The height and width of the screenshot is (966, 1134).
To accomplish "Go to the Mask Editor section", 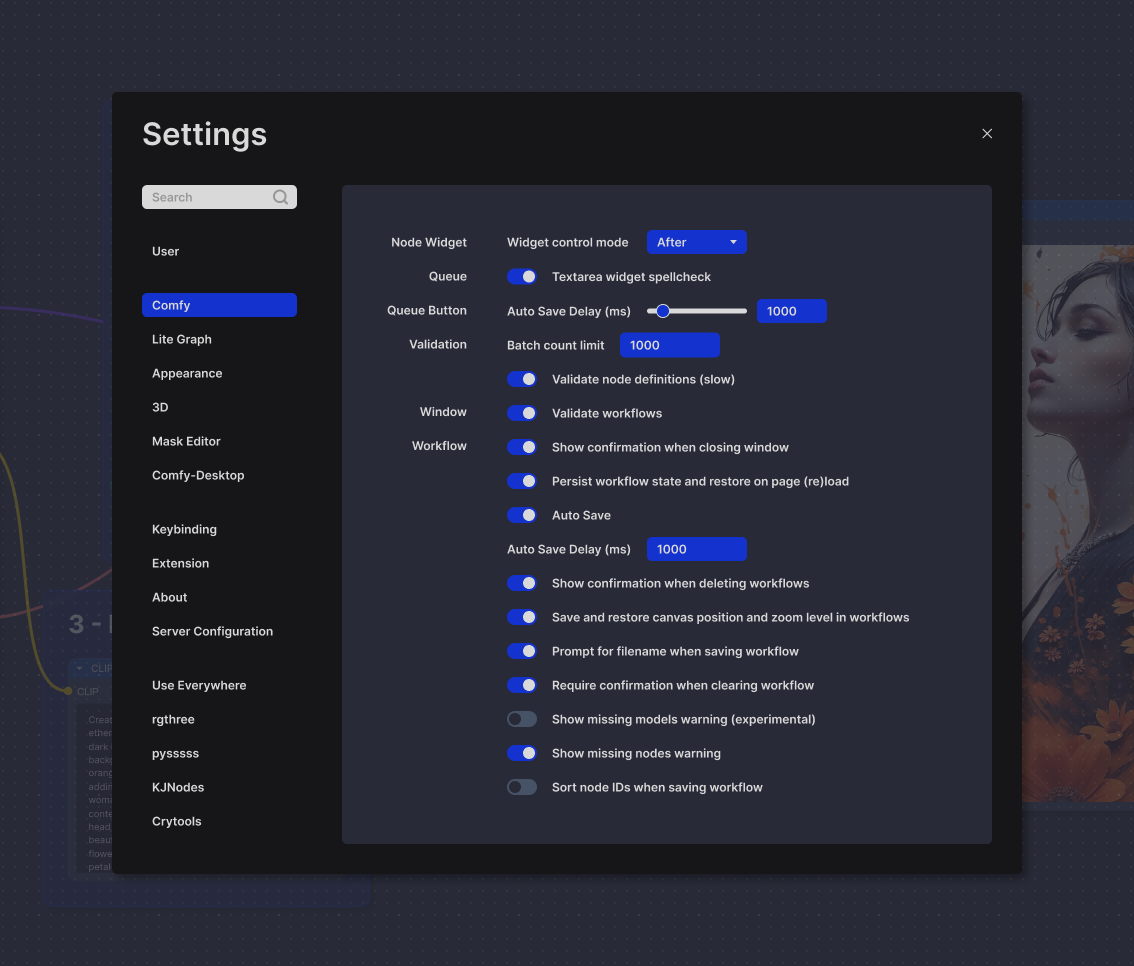I will click(x=186, y=441).
